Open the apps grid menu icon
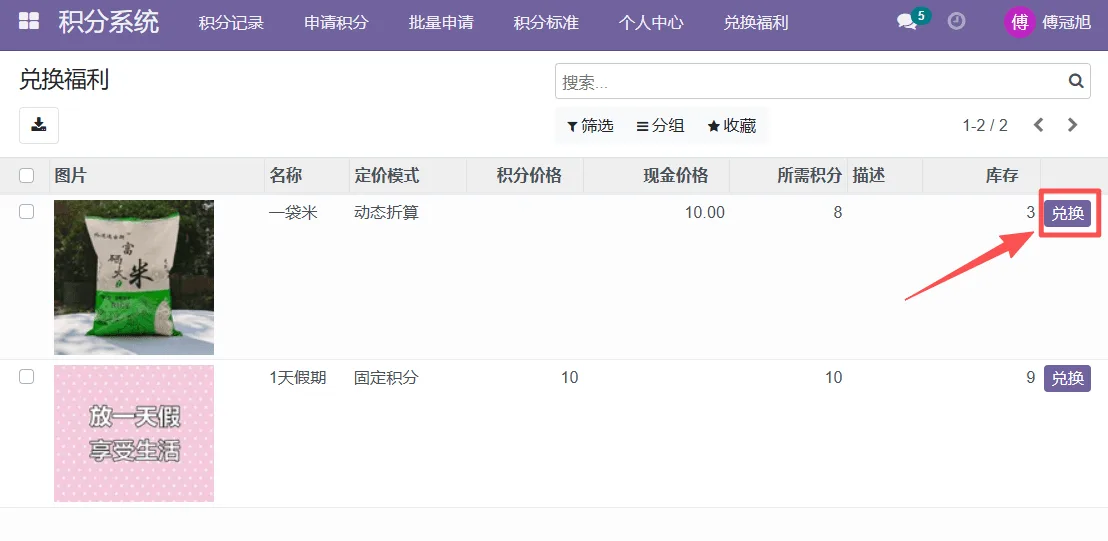The height and width of the screenshot is (541, 1108). pos(29,21)
